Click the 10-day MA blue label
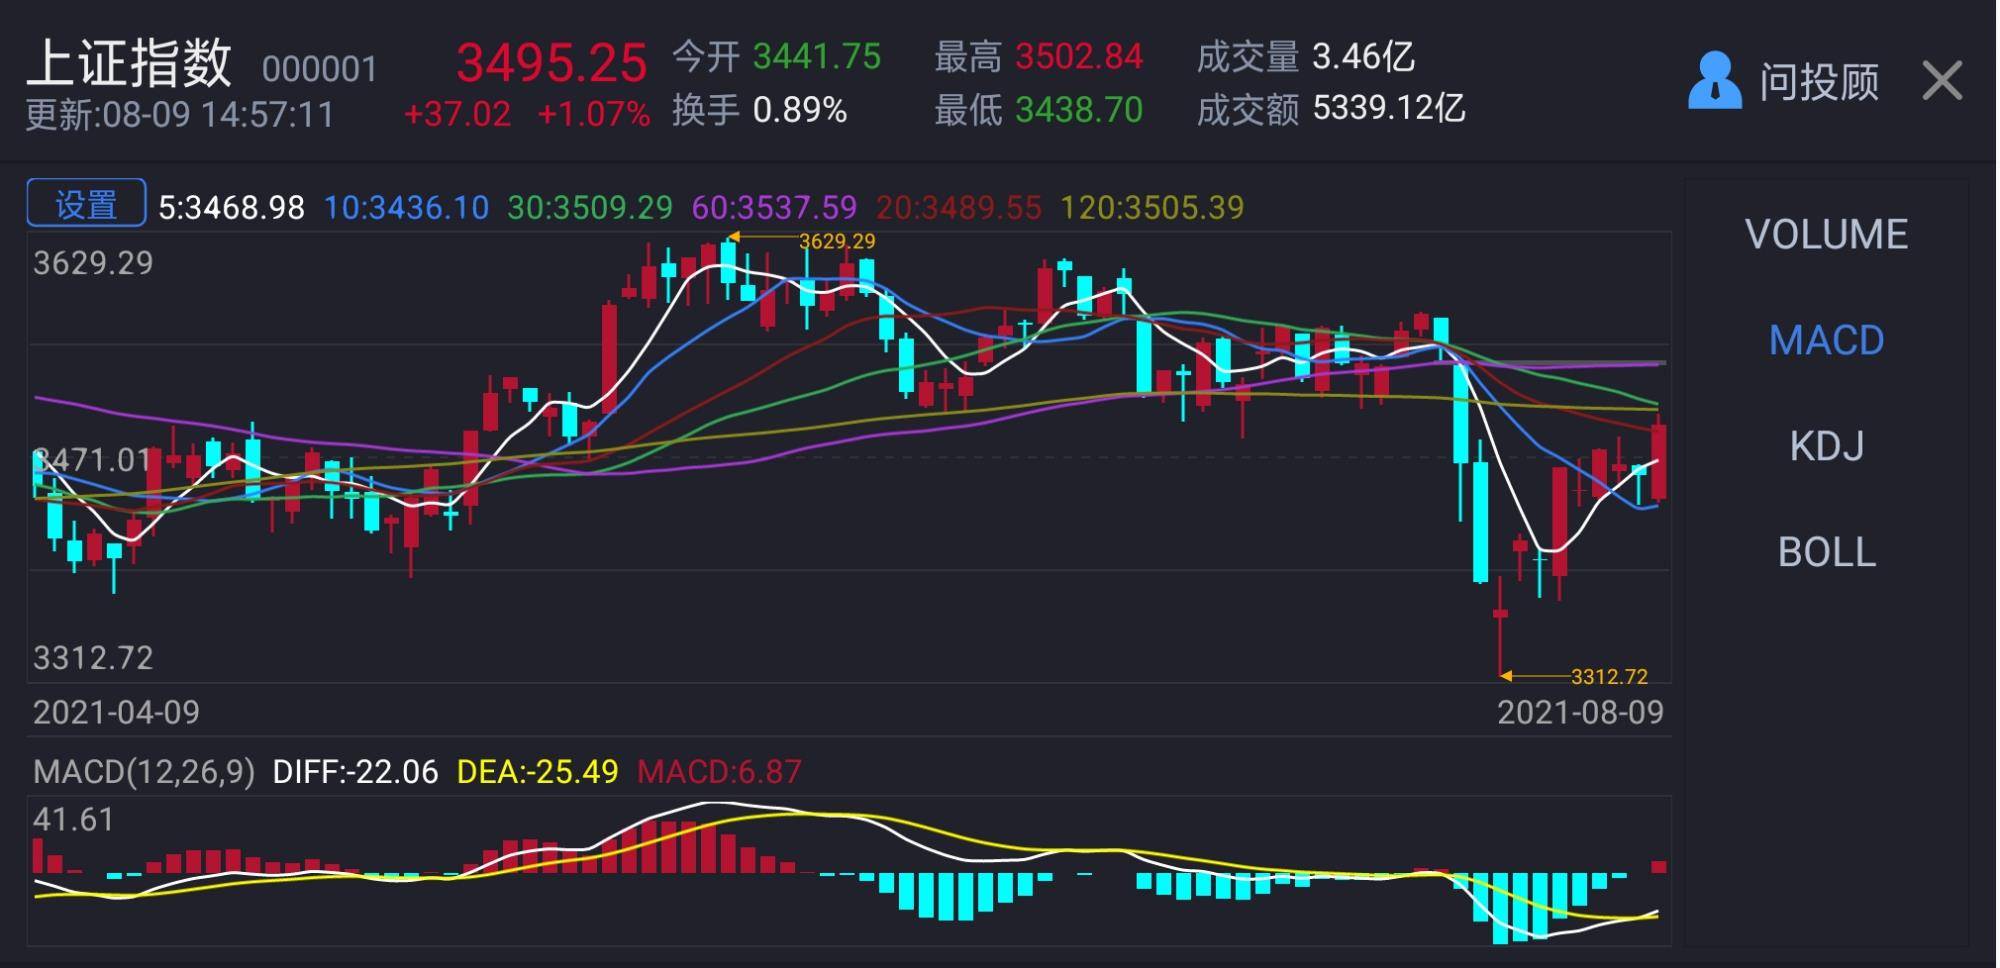The width and height of the screenshot is (2000, 968). coord(406,208)
